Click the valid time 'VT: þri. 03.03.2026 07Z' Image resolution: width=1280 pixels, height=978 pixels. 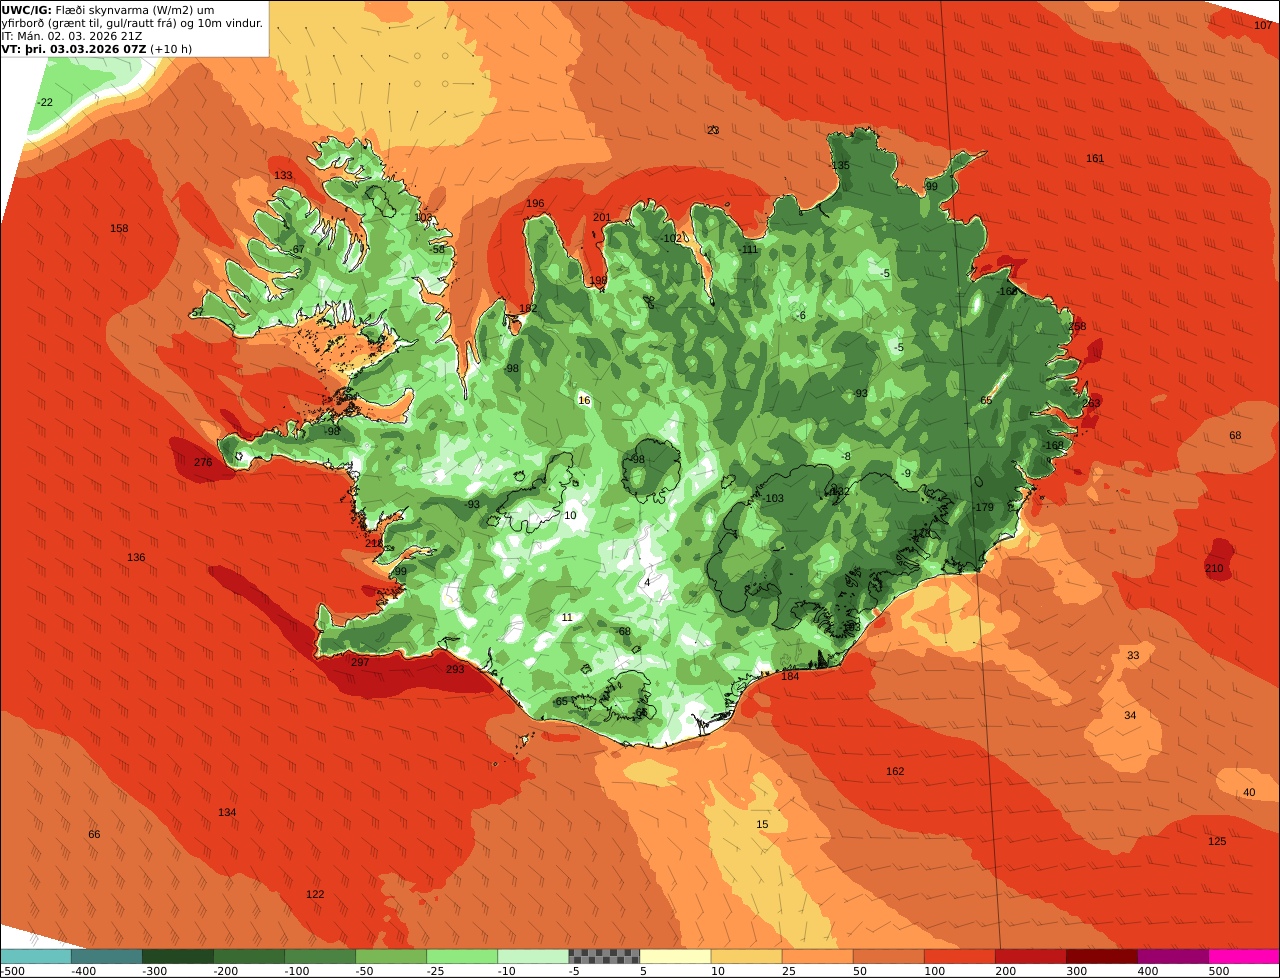click(74, 48)
